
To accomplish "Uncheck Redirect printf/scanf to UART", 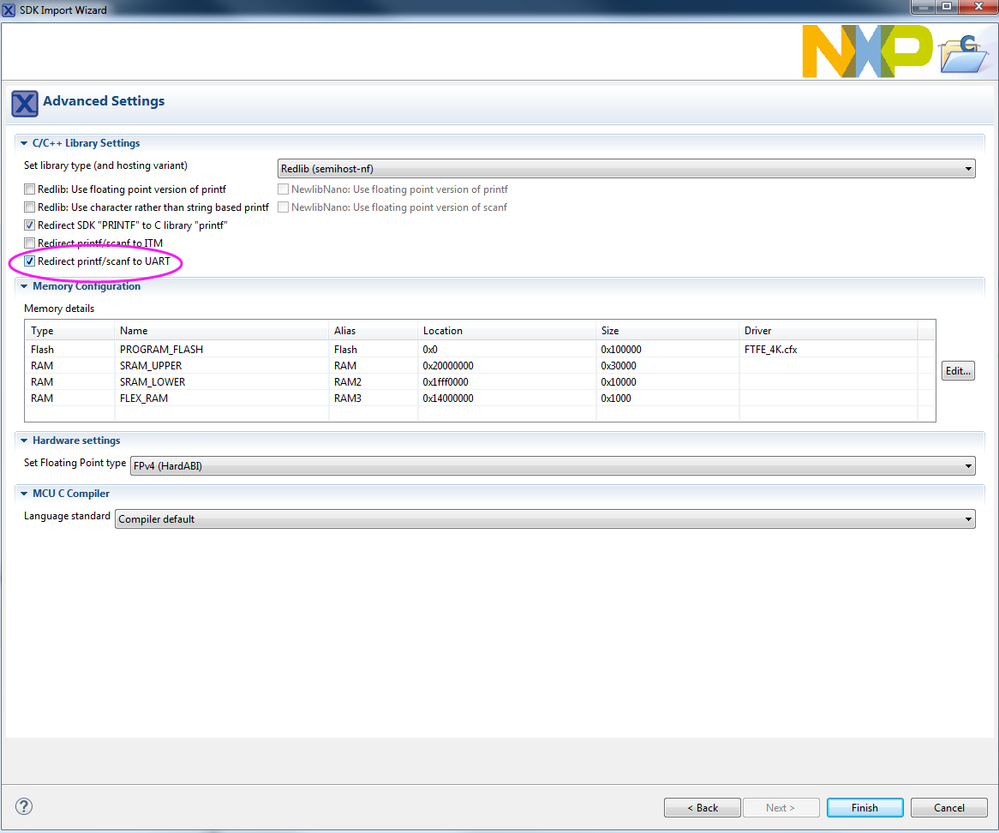I will coord(29,261).
